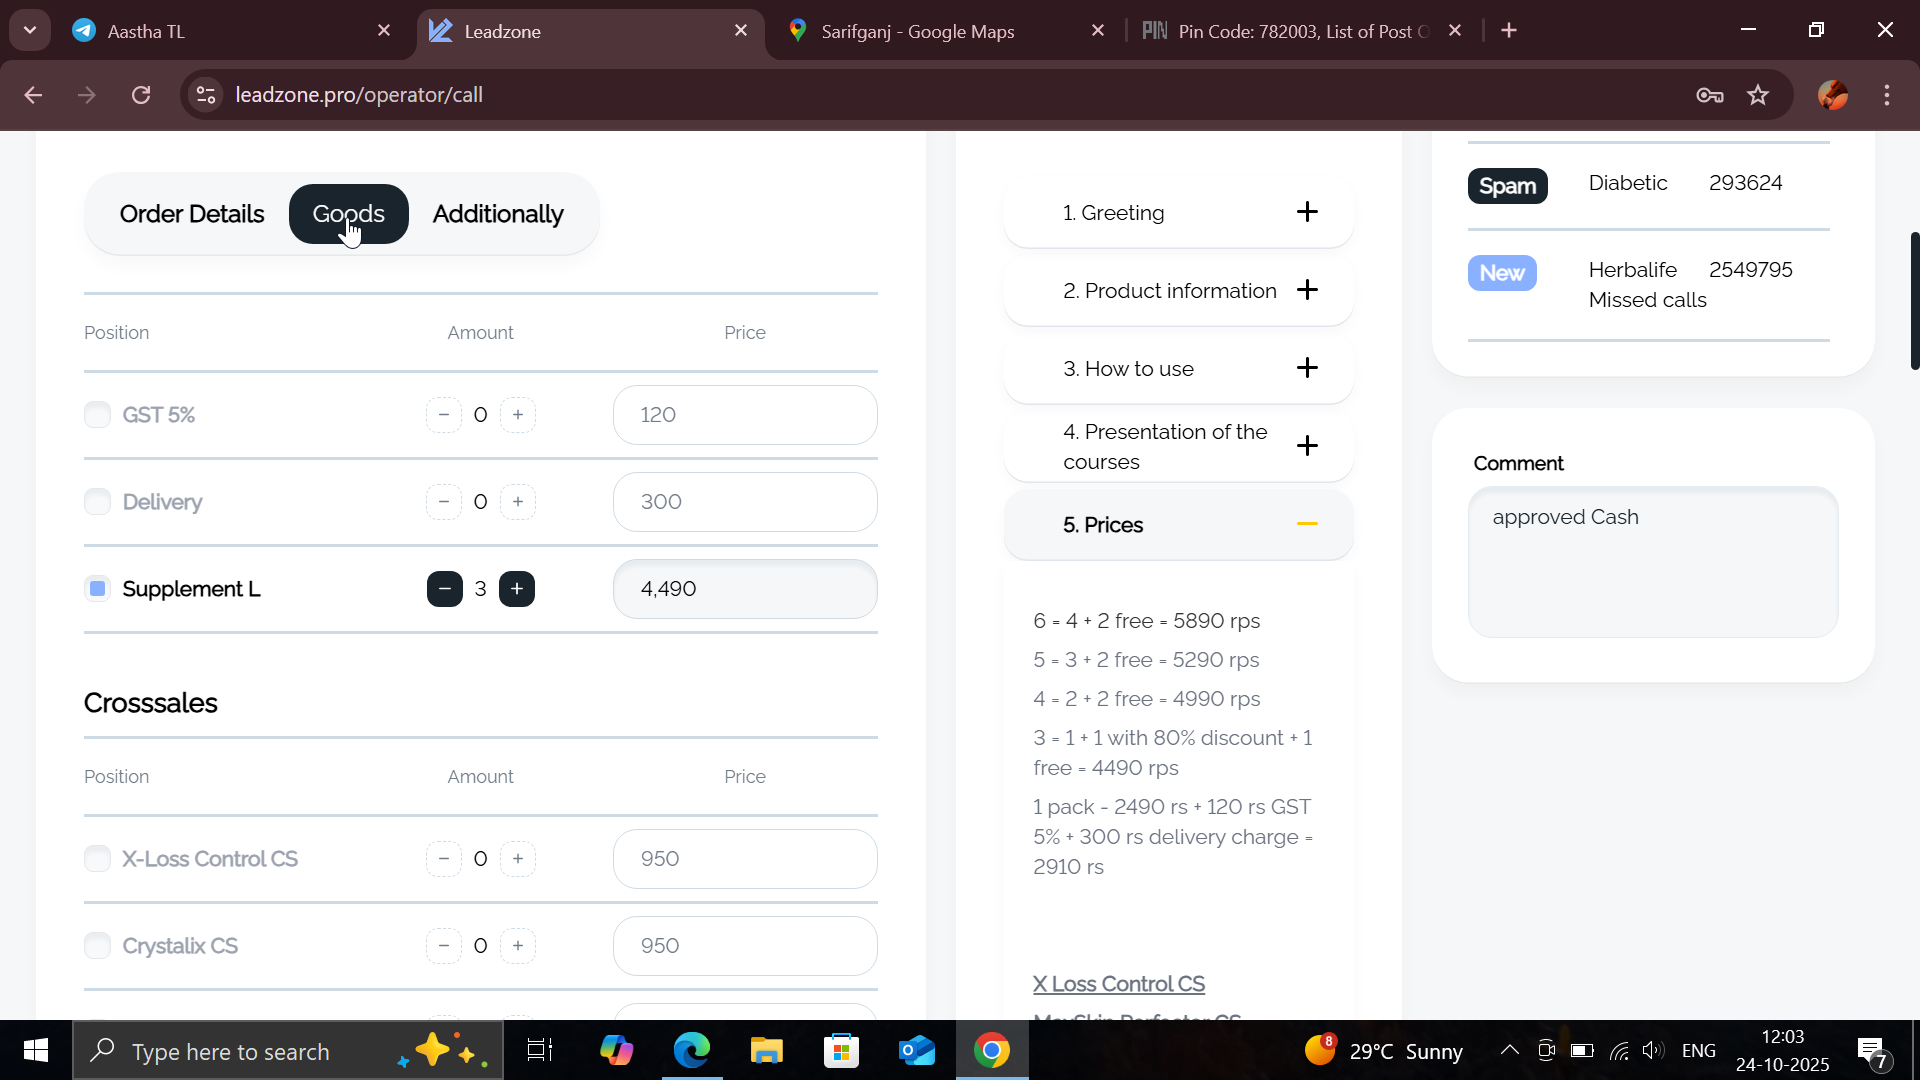
Task: Click into the Comment text box
Action: [x=1652, y=562]
